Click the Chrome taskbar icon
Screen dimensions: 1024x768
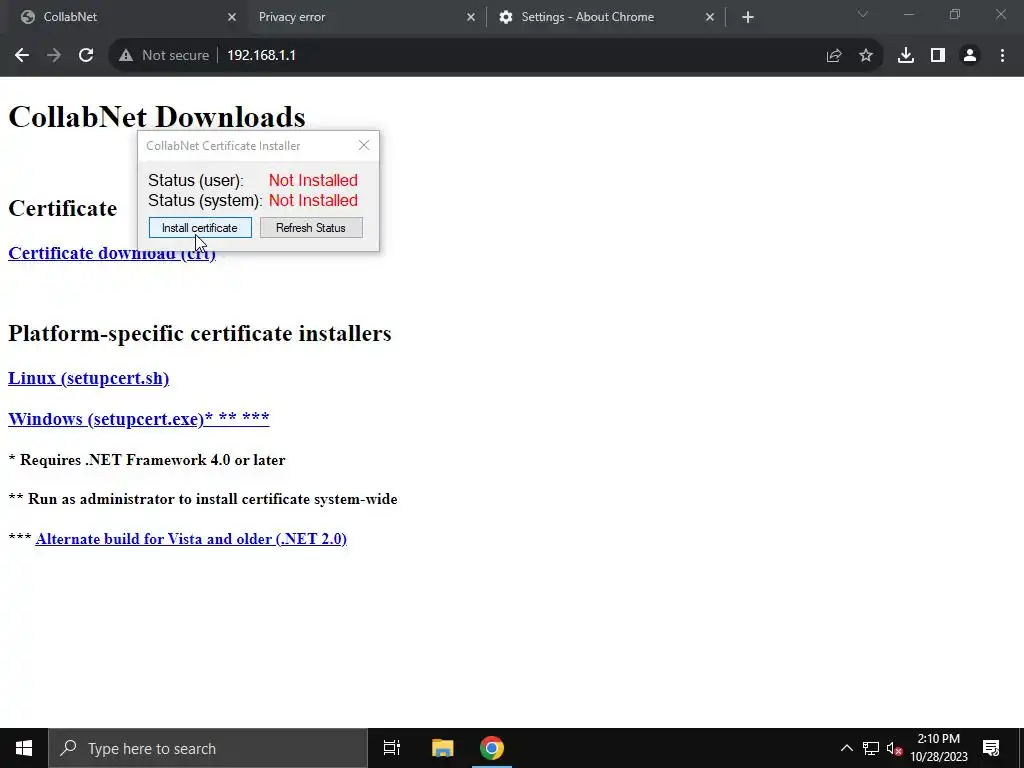tap(492, 748)
